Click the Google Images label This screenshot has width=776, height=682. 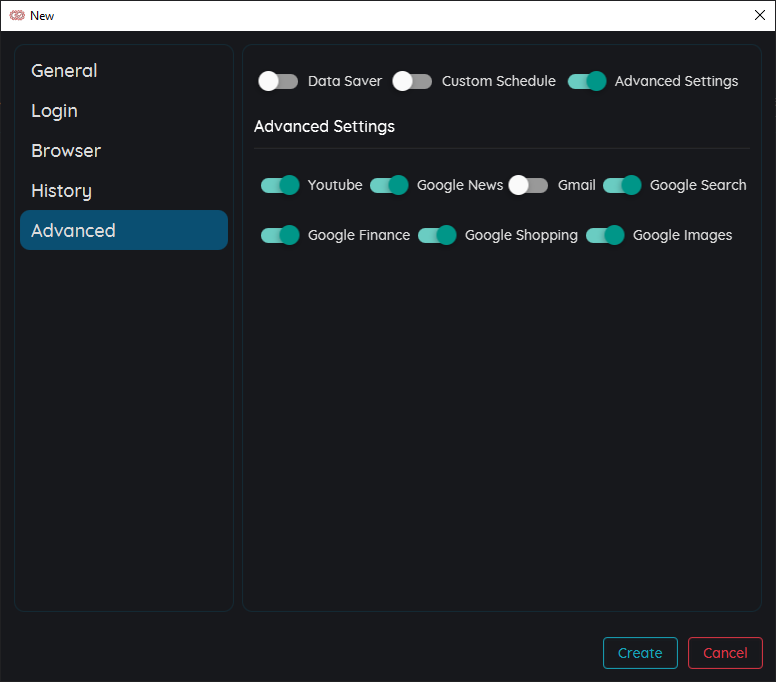(682, 235)
